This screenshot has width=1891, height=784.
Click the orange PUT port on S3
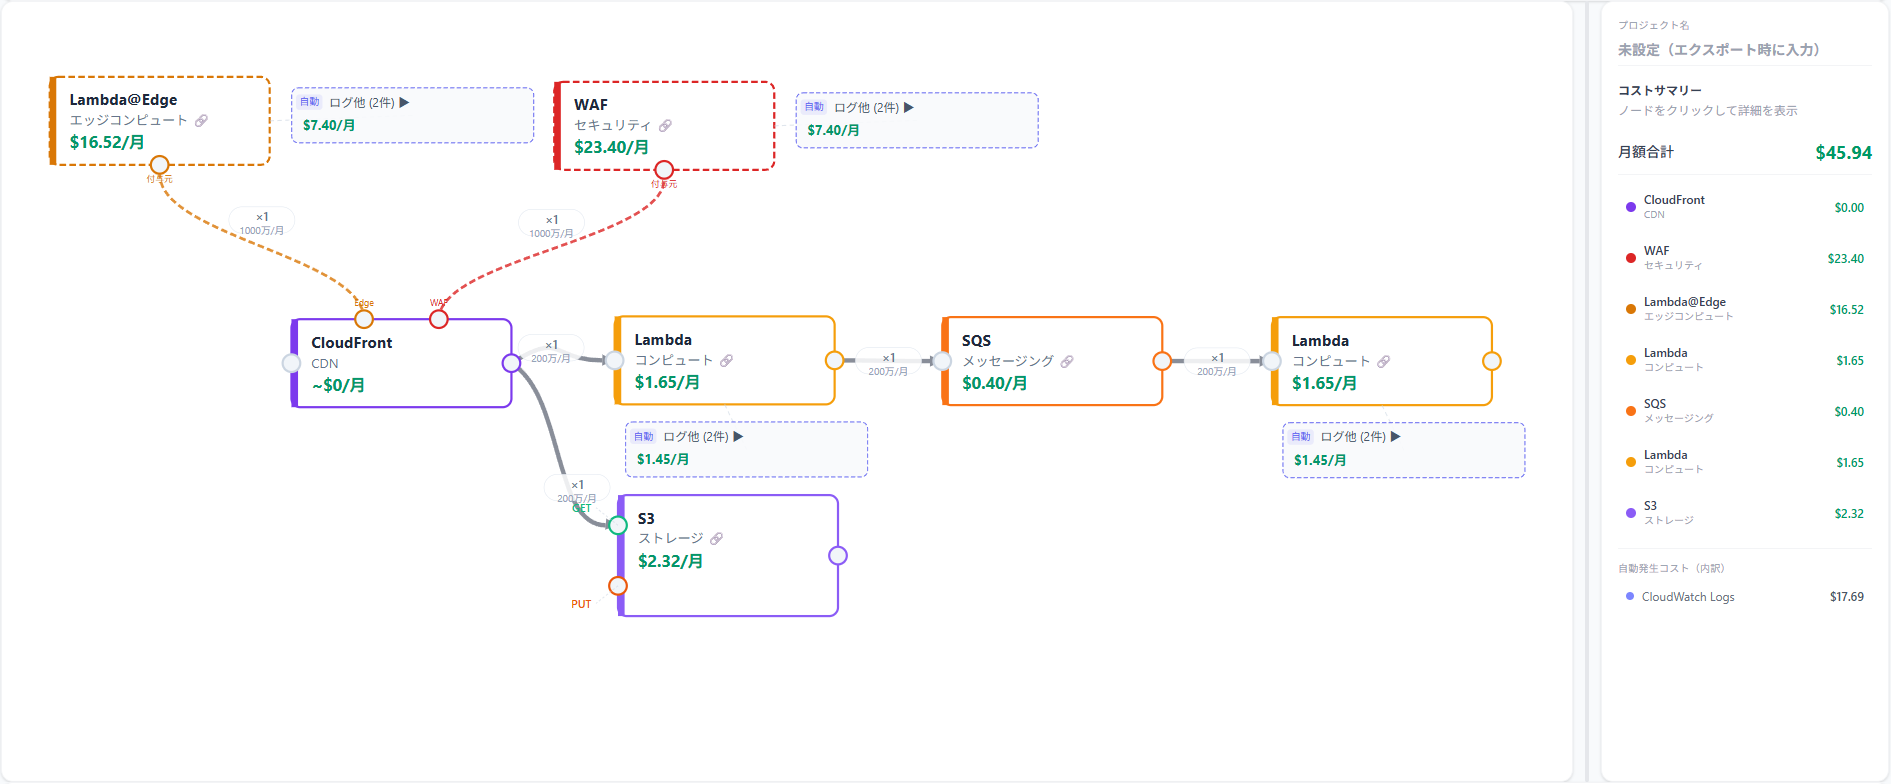[x=618, y=586]
